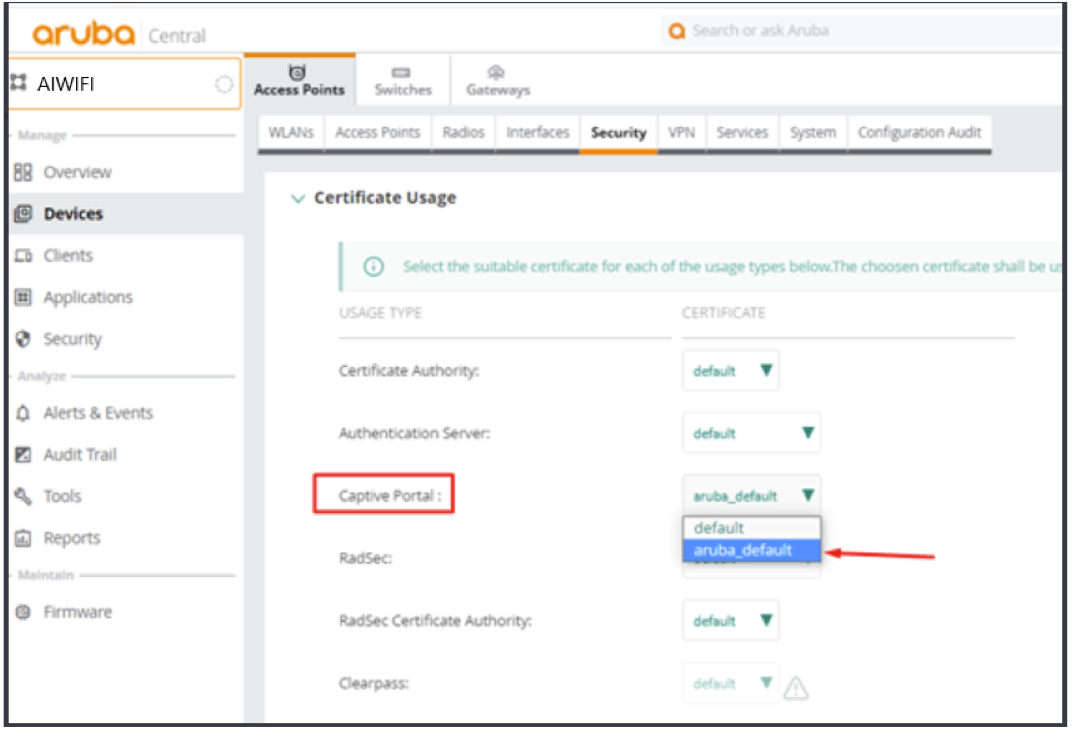Go to Alerts & Events
The image size is (1073, 736).
[98, 413]
